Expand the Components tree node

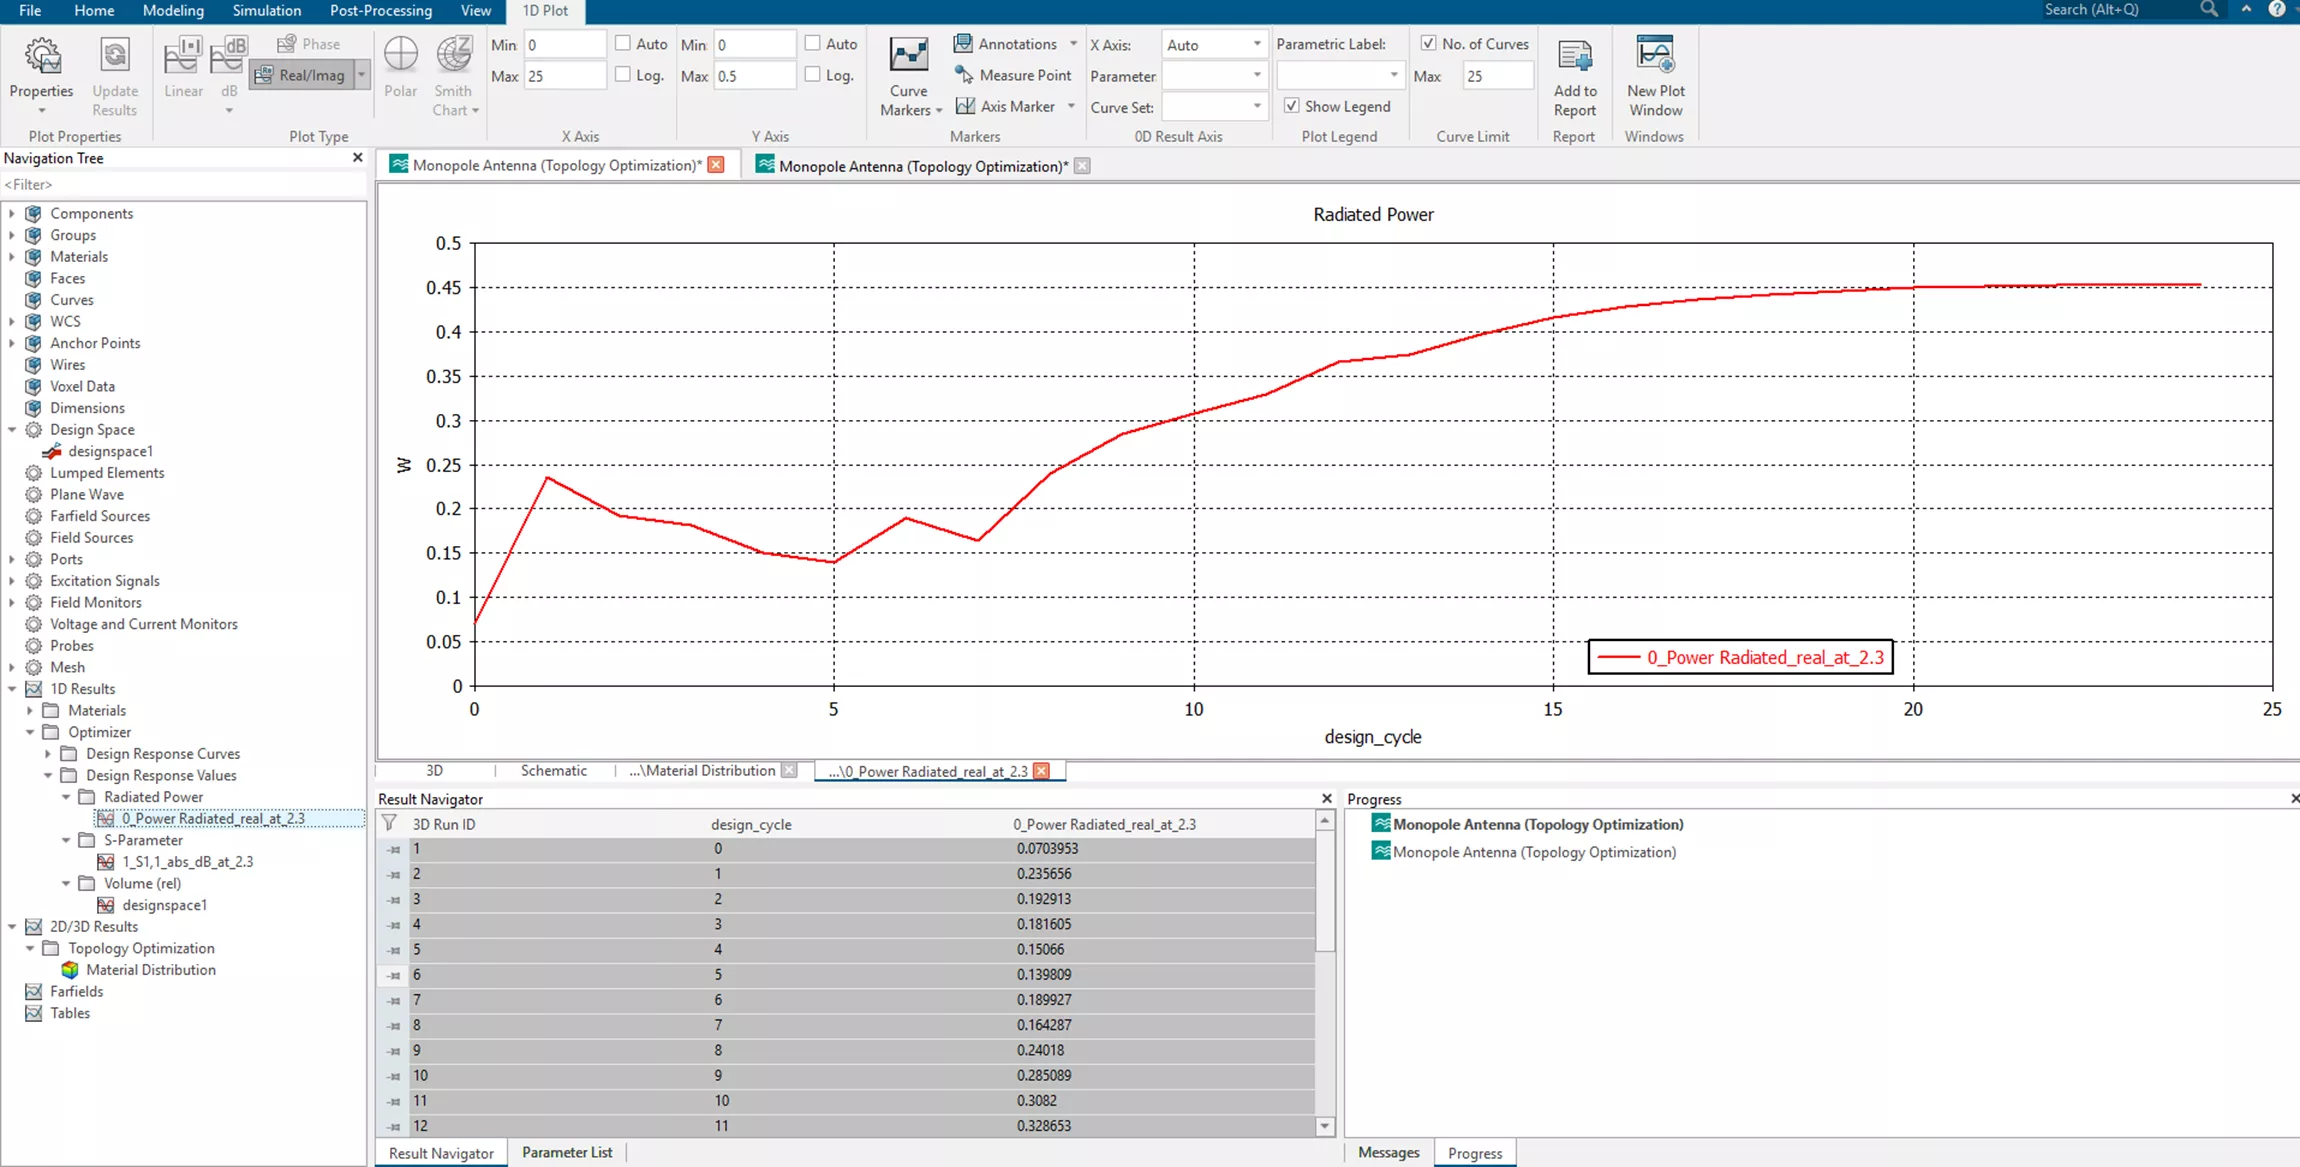coord(12,213)
